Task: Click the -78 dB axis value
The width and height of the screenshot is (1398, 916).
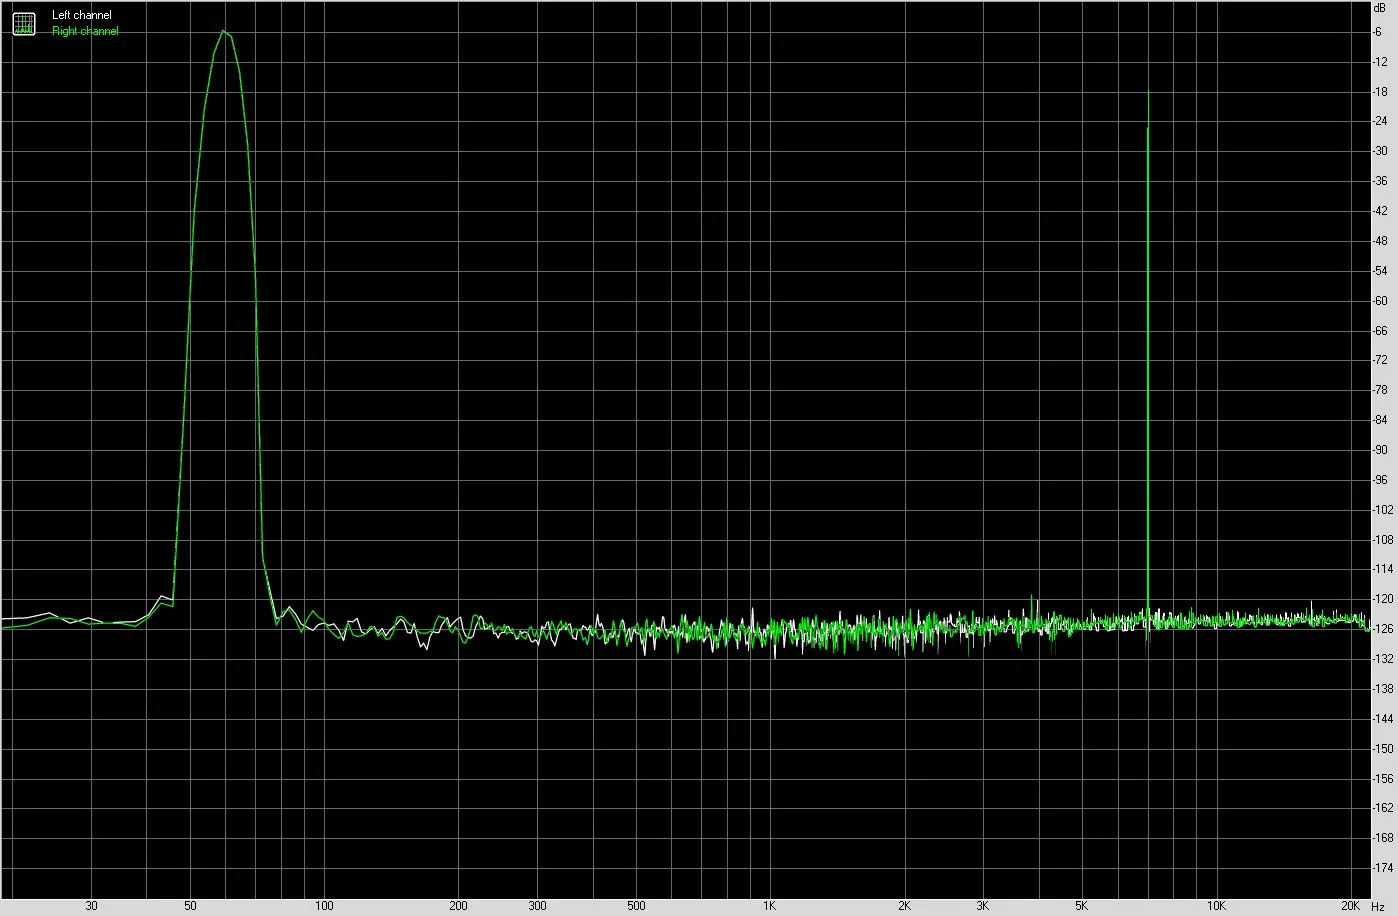Action: (1380, 390)
